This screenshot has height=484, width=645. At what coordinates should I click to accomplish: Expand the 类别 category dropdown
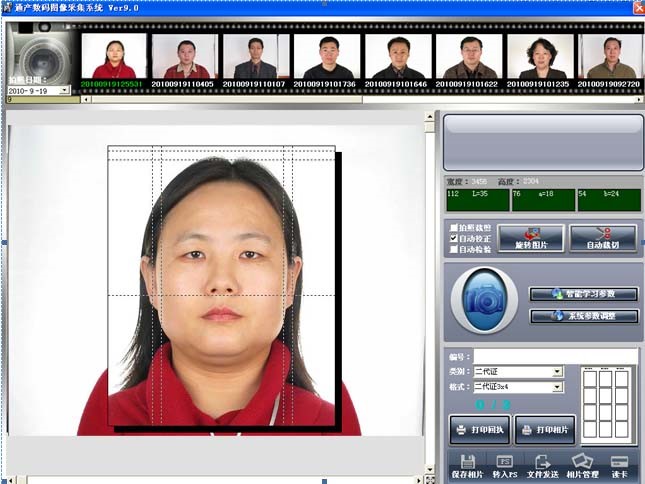click(x=557, y=372)
